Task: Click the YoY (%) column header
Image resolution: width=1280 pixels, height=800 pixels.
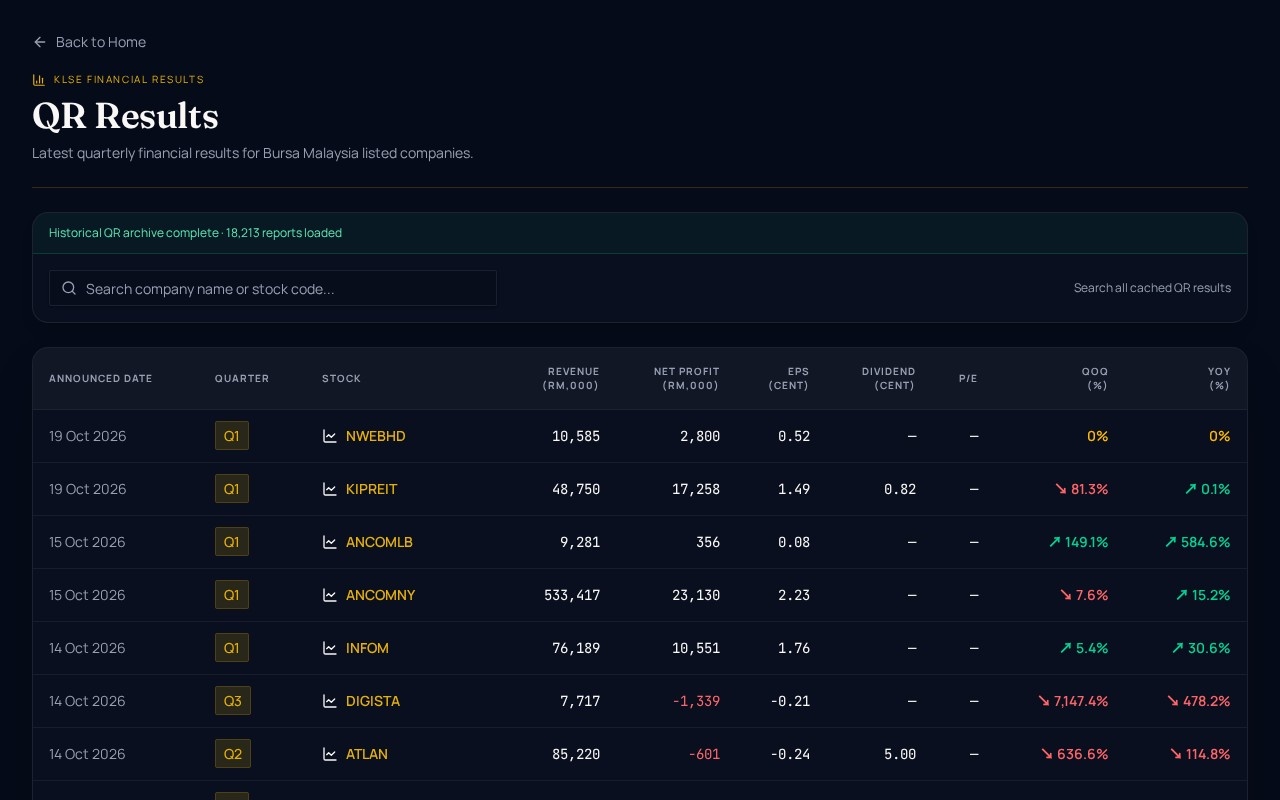Action: click(1219, 379)
